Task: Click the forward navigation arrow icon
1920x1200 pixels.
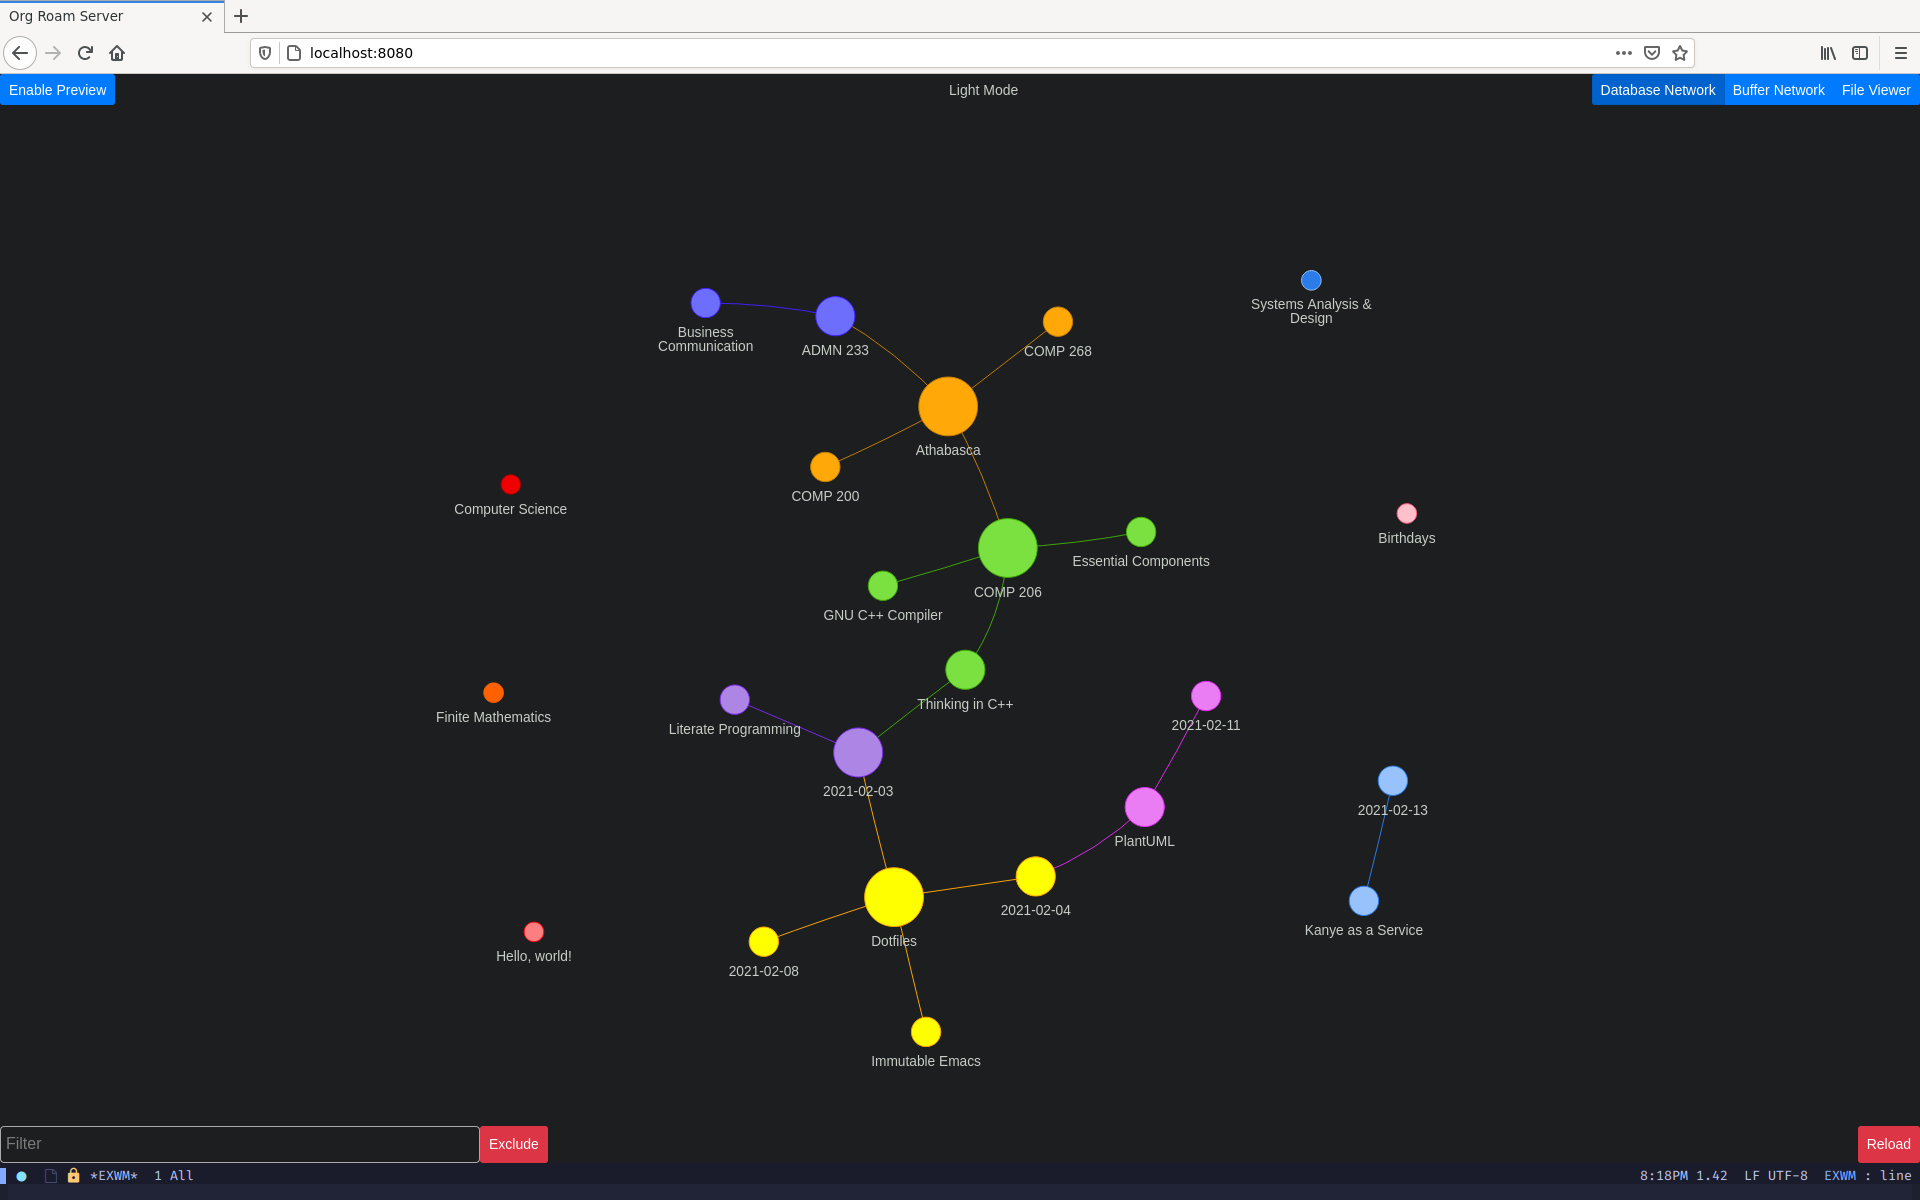Action: pyautogui.click(x=51, y=53)
